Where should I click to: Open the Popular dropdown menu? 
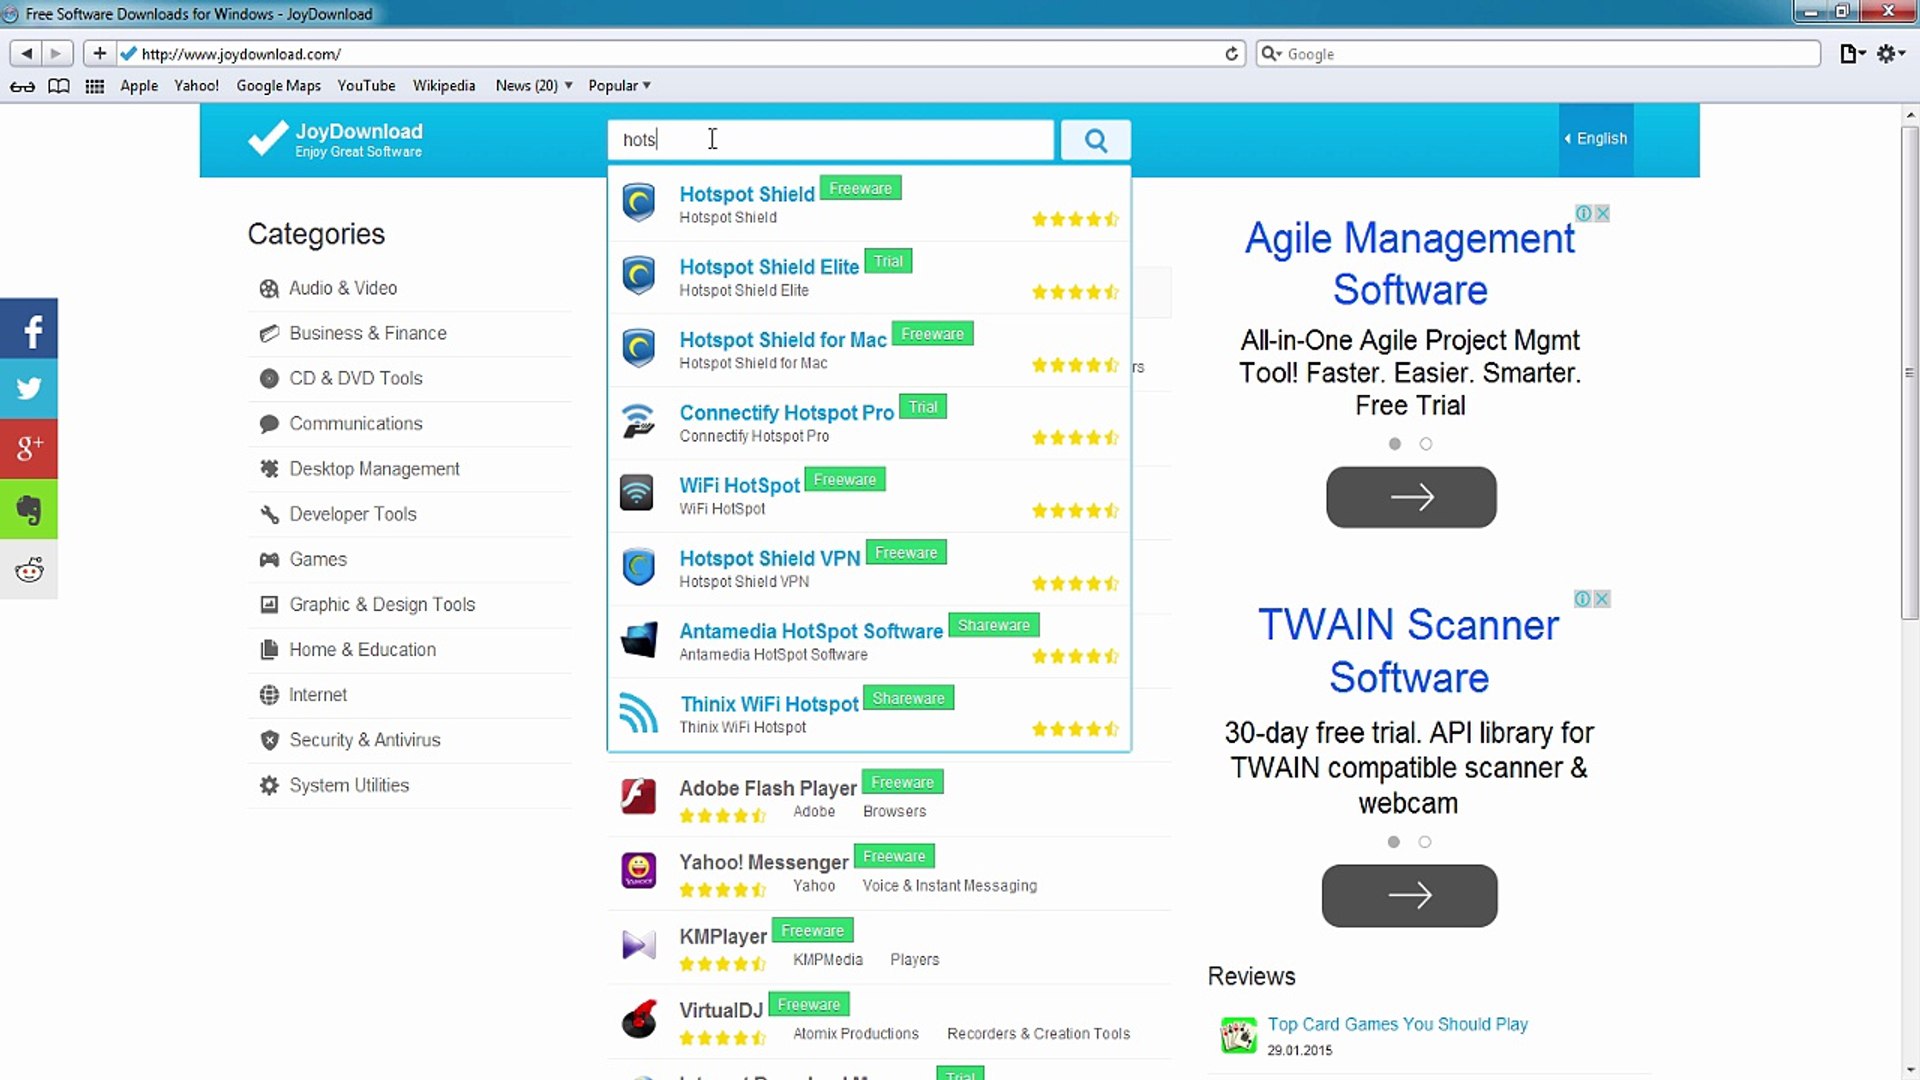[x=619, y=86]
